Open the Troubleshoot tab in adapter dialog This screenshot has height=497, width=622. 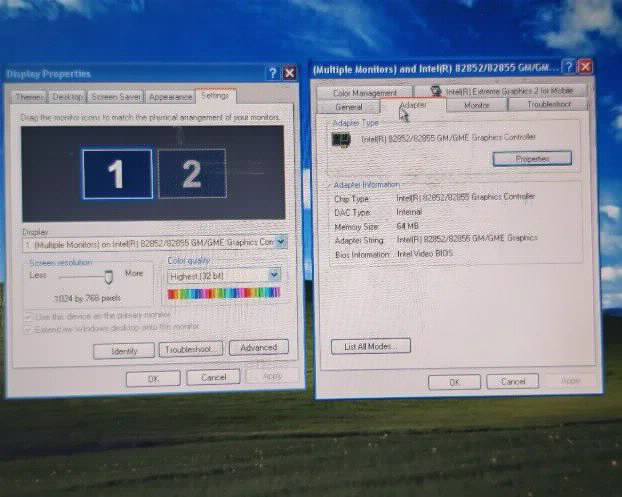click(549, 104)
